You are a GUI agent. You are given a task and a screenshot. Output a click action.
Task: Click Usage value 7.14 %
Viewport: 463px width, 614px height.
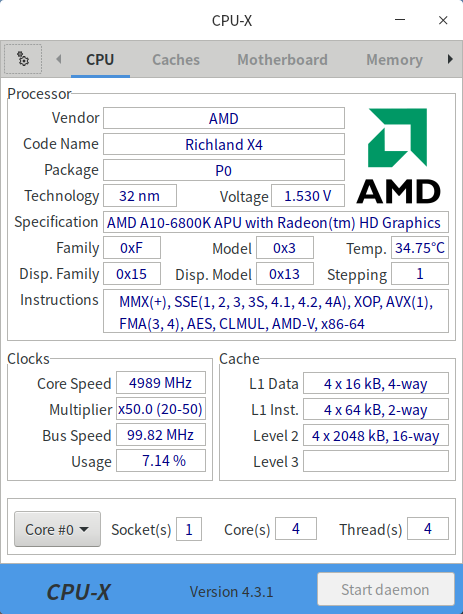tap(161, 460)
